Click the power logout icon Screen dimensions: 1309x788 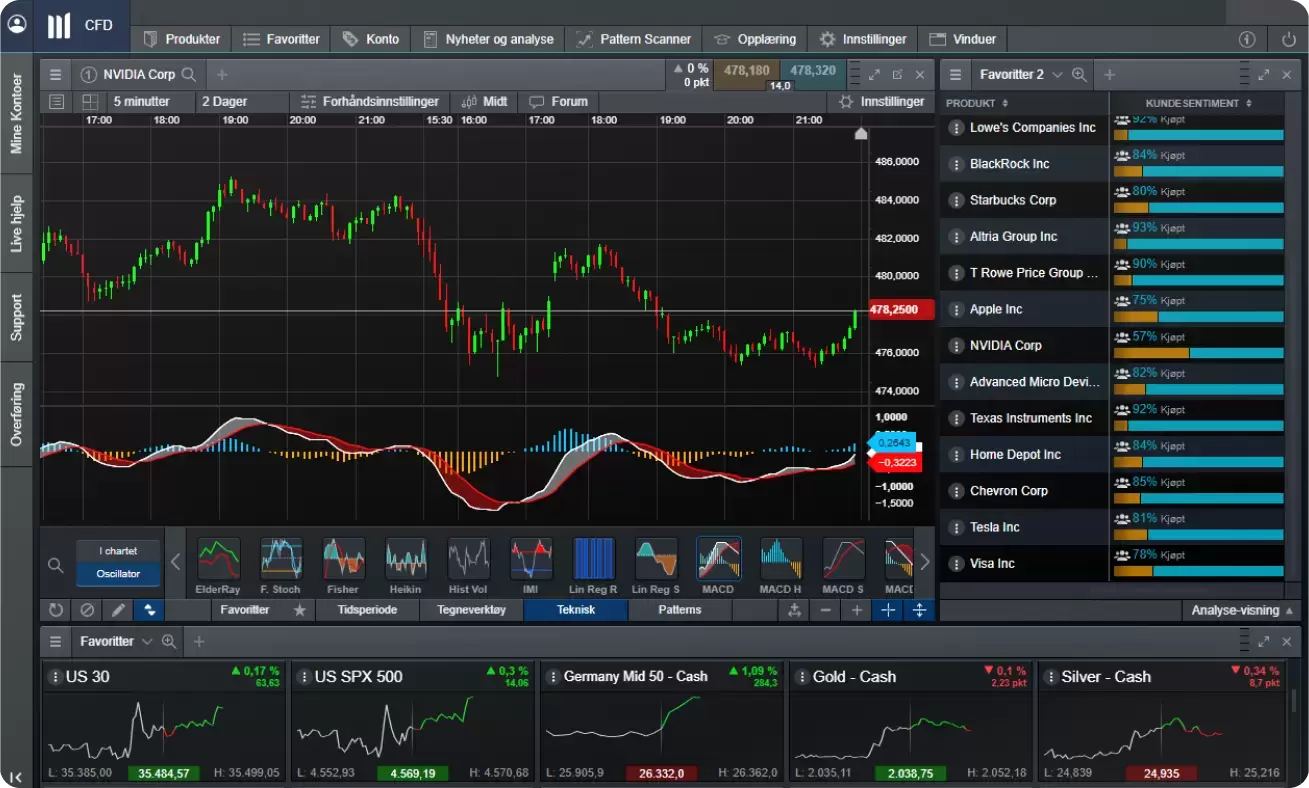pos(1288,40)
